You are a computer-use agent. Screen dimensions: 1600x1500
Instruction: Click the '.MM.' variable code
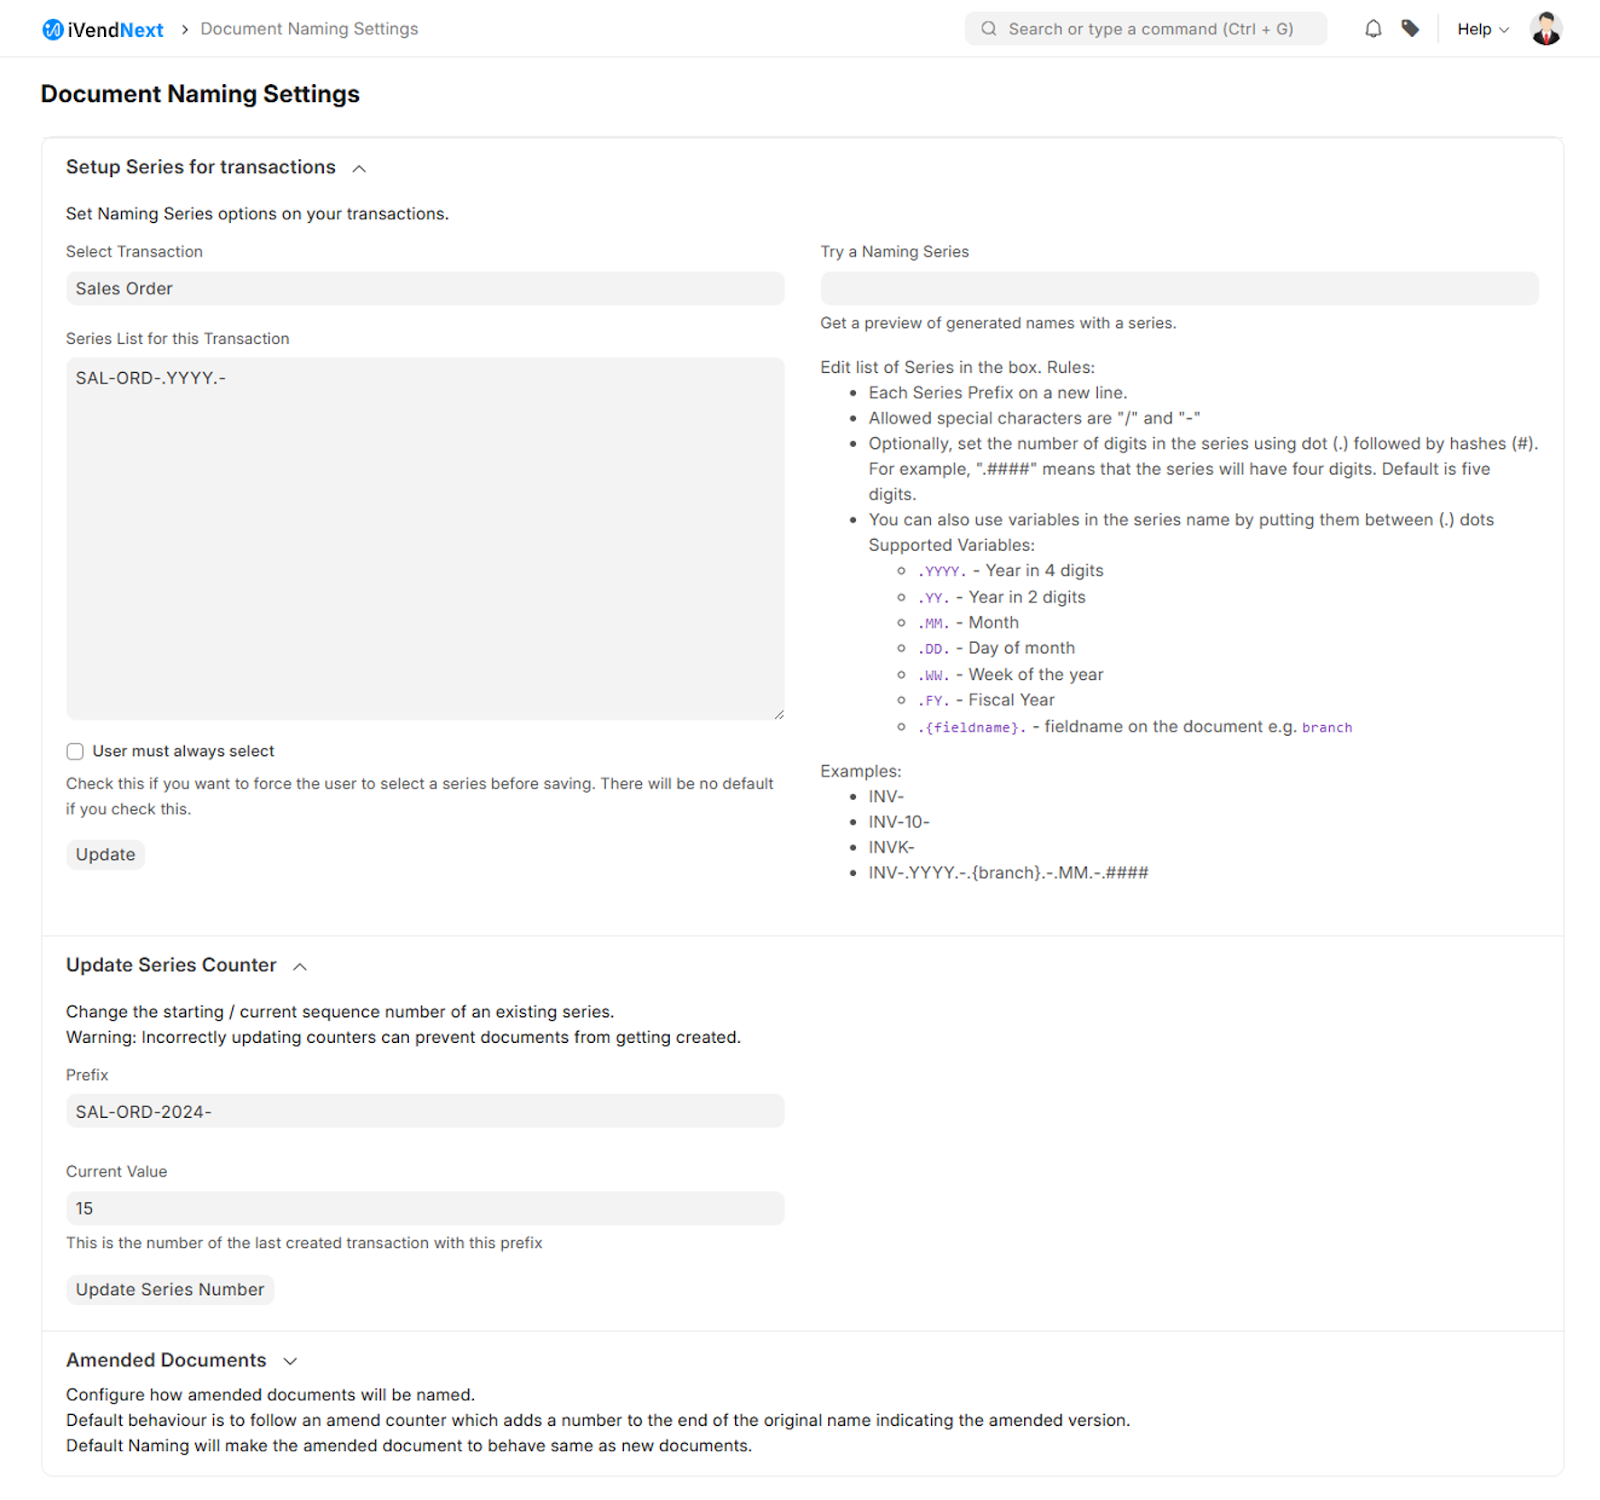933,623
